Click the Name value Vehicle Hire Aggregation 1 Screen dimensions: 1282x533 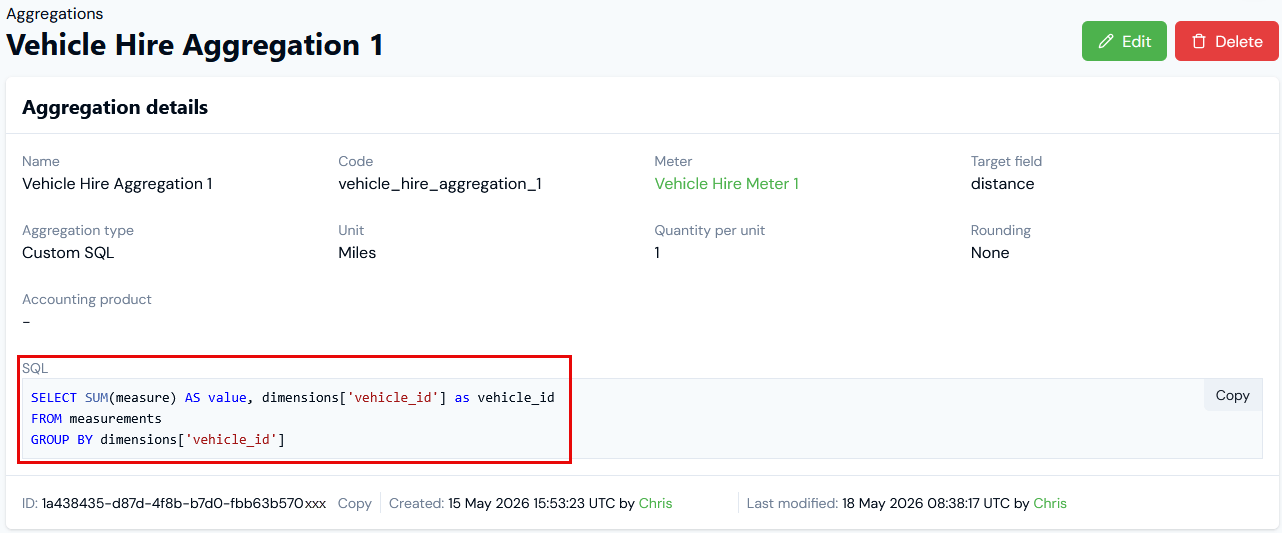(x=117, y=184)
